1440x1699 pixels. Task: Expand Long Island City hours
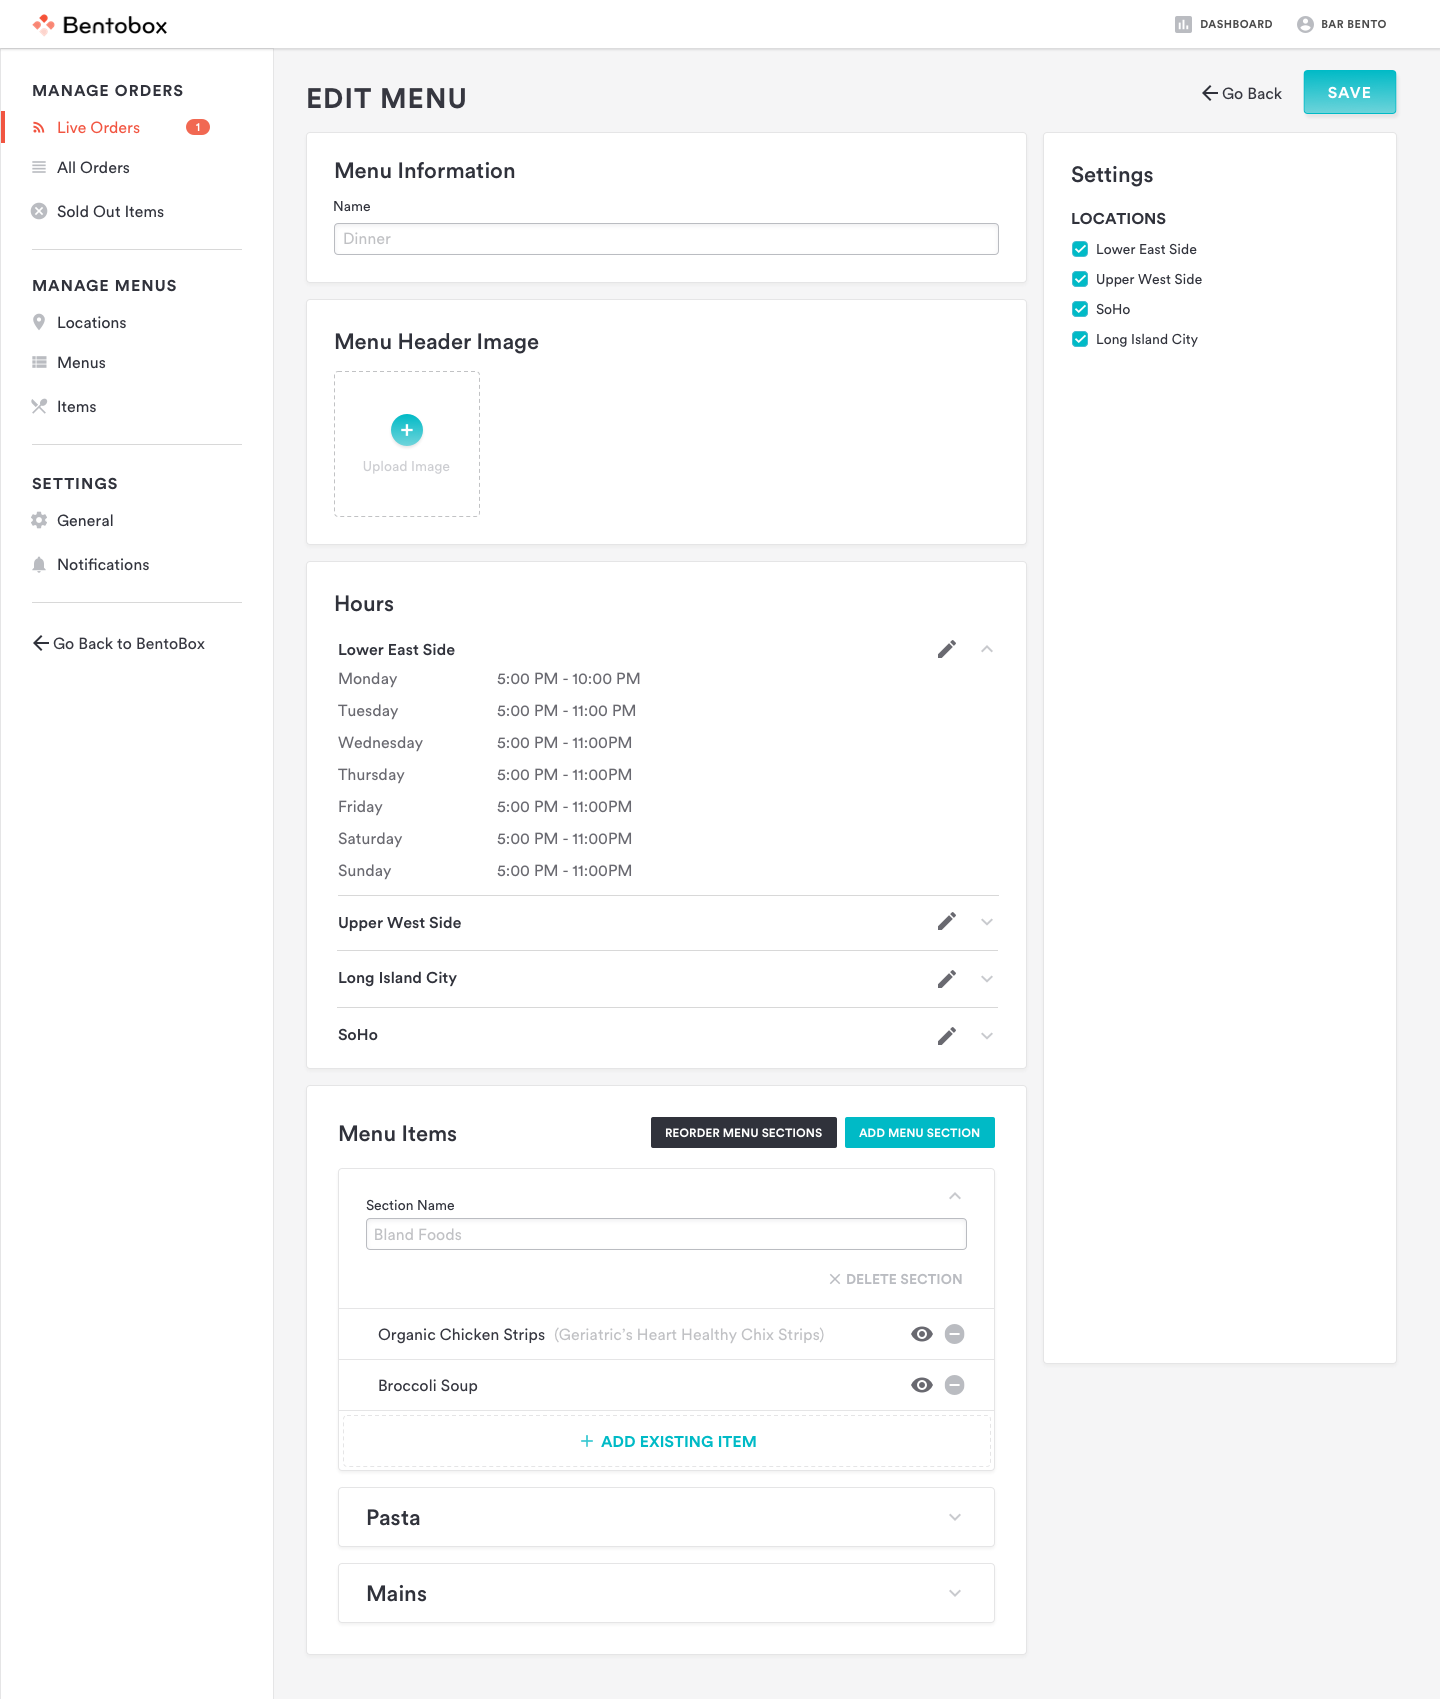pyautogui.click(x=987, y=979)
